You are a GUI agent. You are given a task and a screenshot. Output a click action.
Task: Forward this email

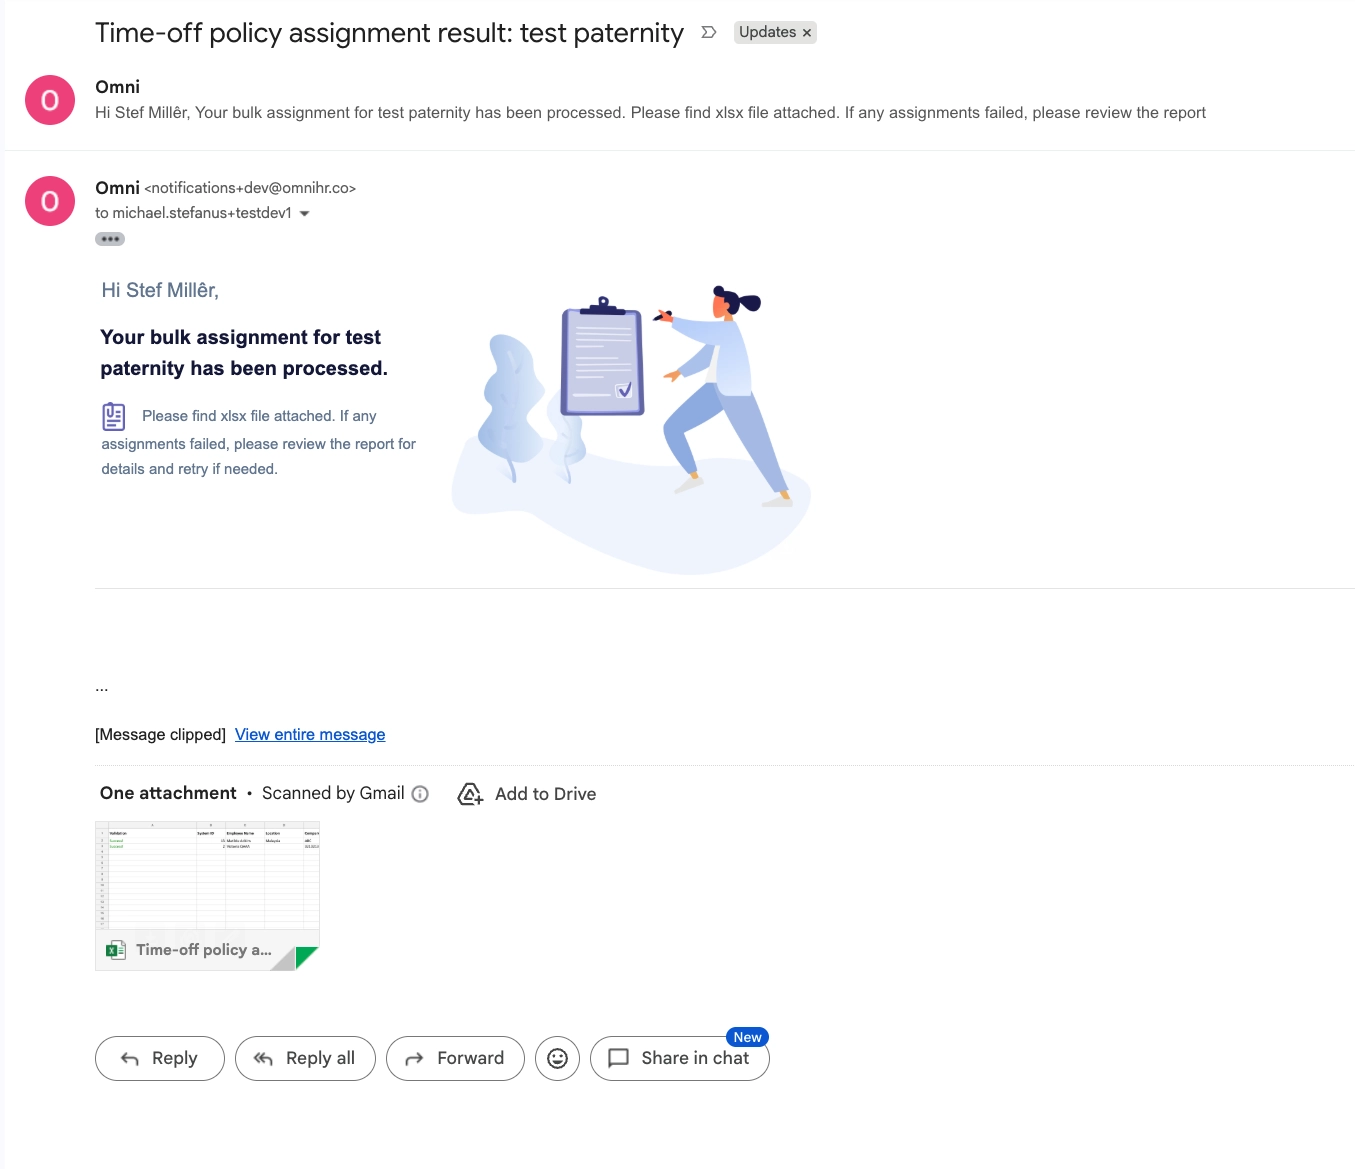tap(455, 1058)
